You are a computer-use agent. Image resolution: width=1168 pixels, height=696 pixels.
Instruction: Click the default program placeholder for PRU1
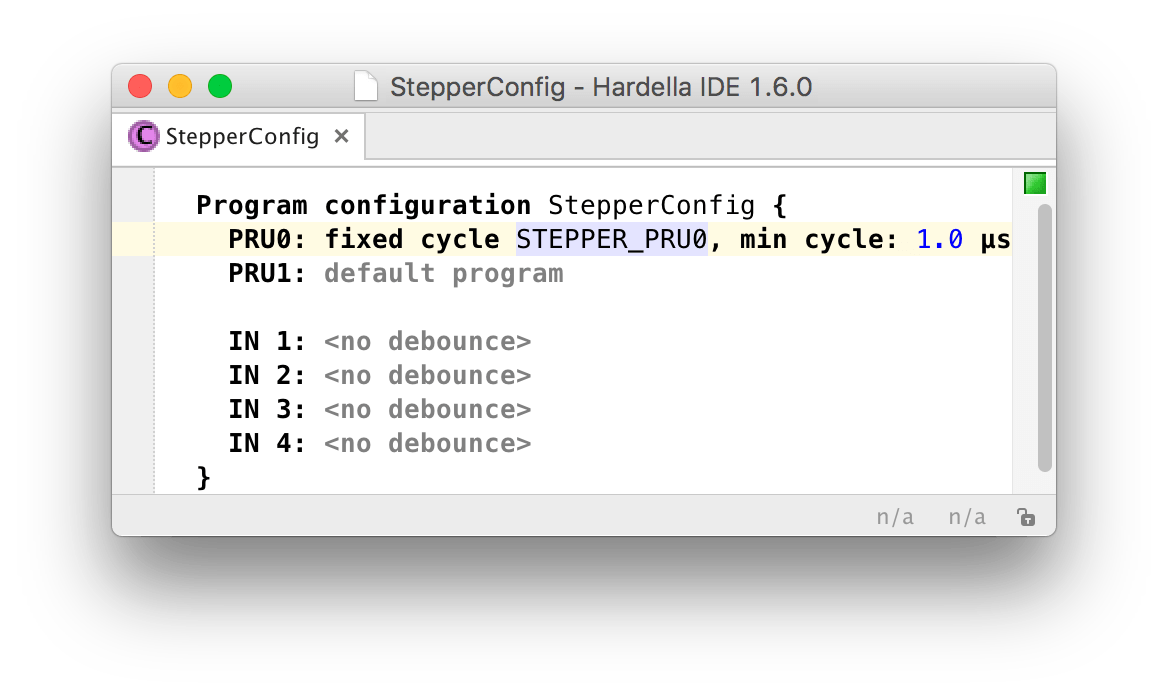coord(444,273)
